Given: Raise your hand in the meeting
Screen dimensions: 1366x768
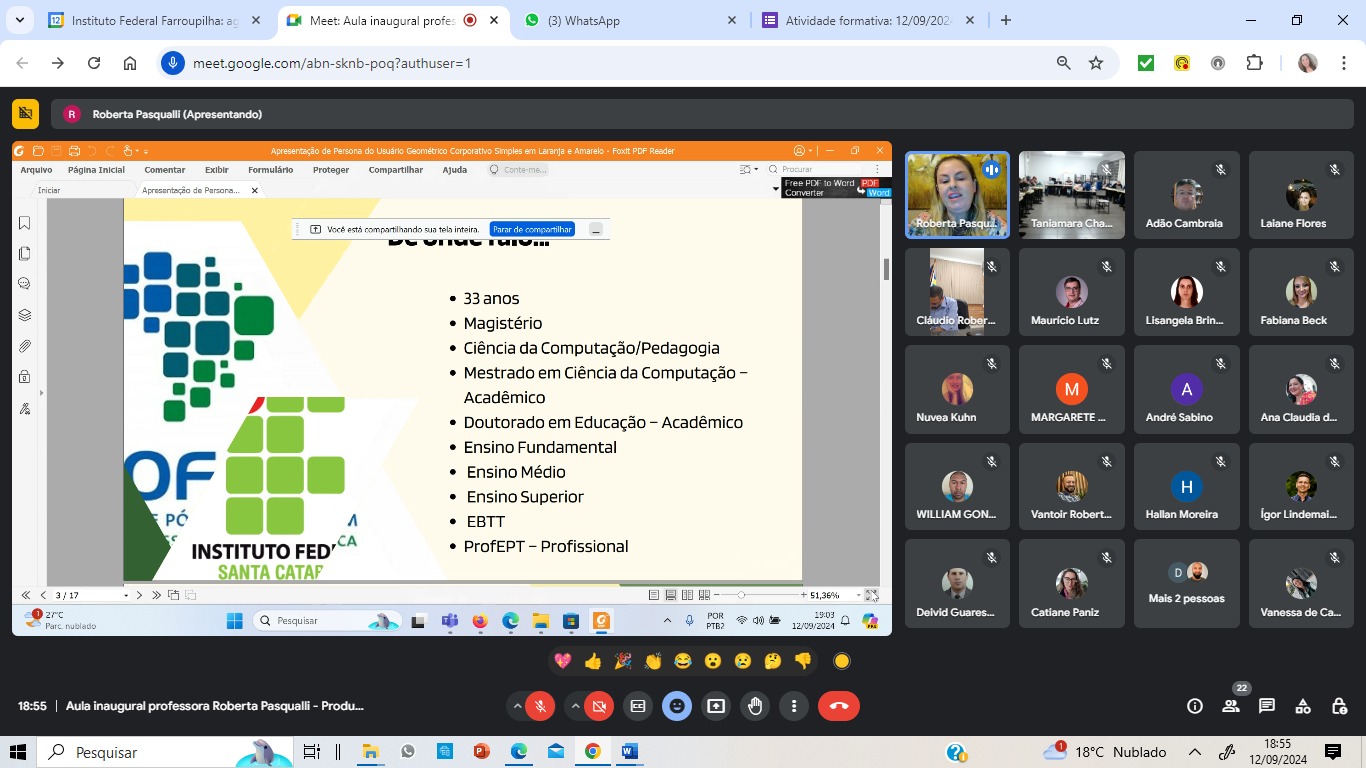Looking at the screenshot, I should [755, 706].
